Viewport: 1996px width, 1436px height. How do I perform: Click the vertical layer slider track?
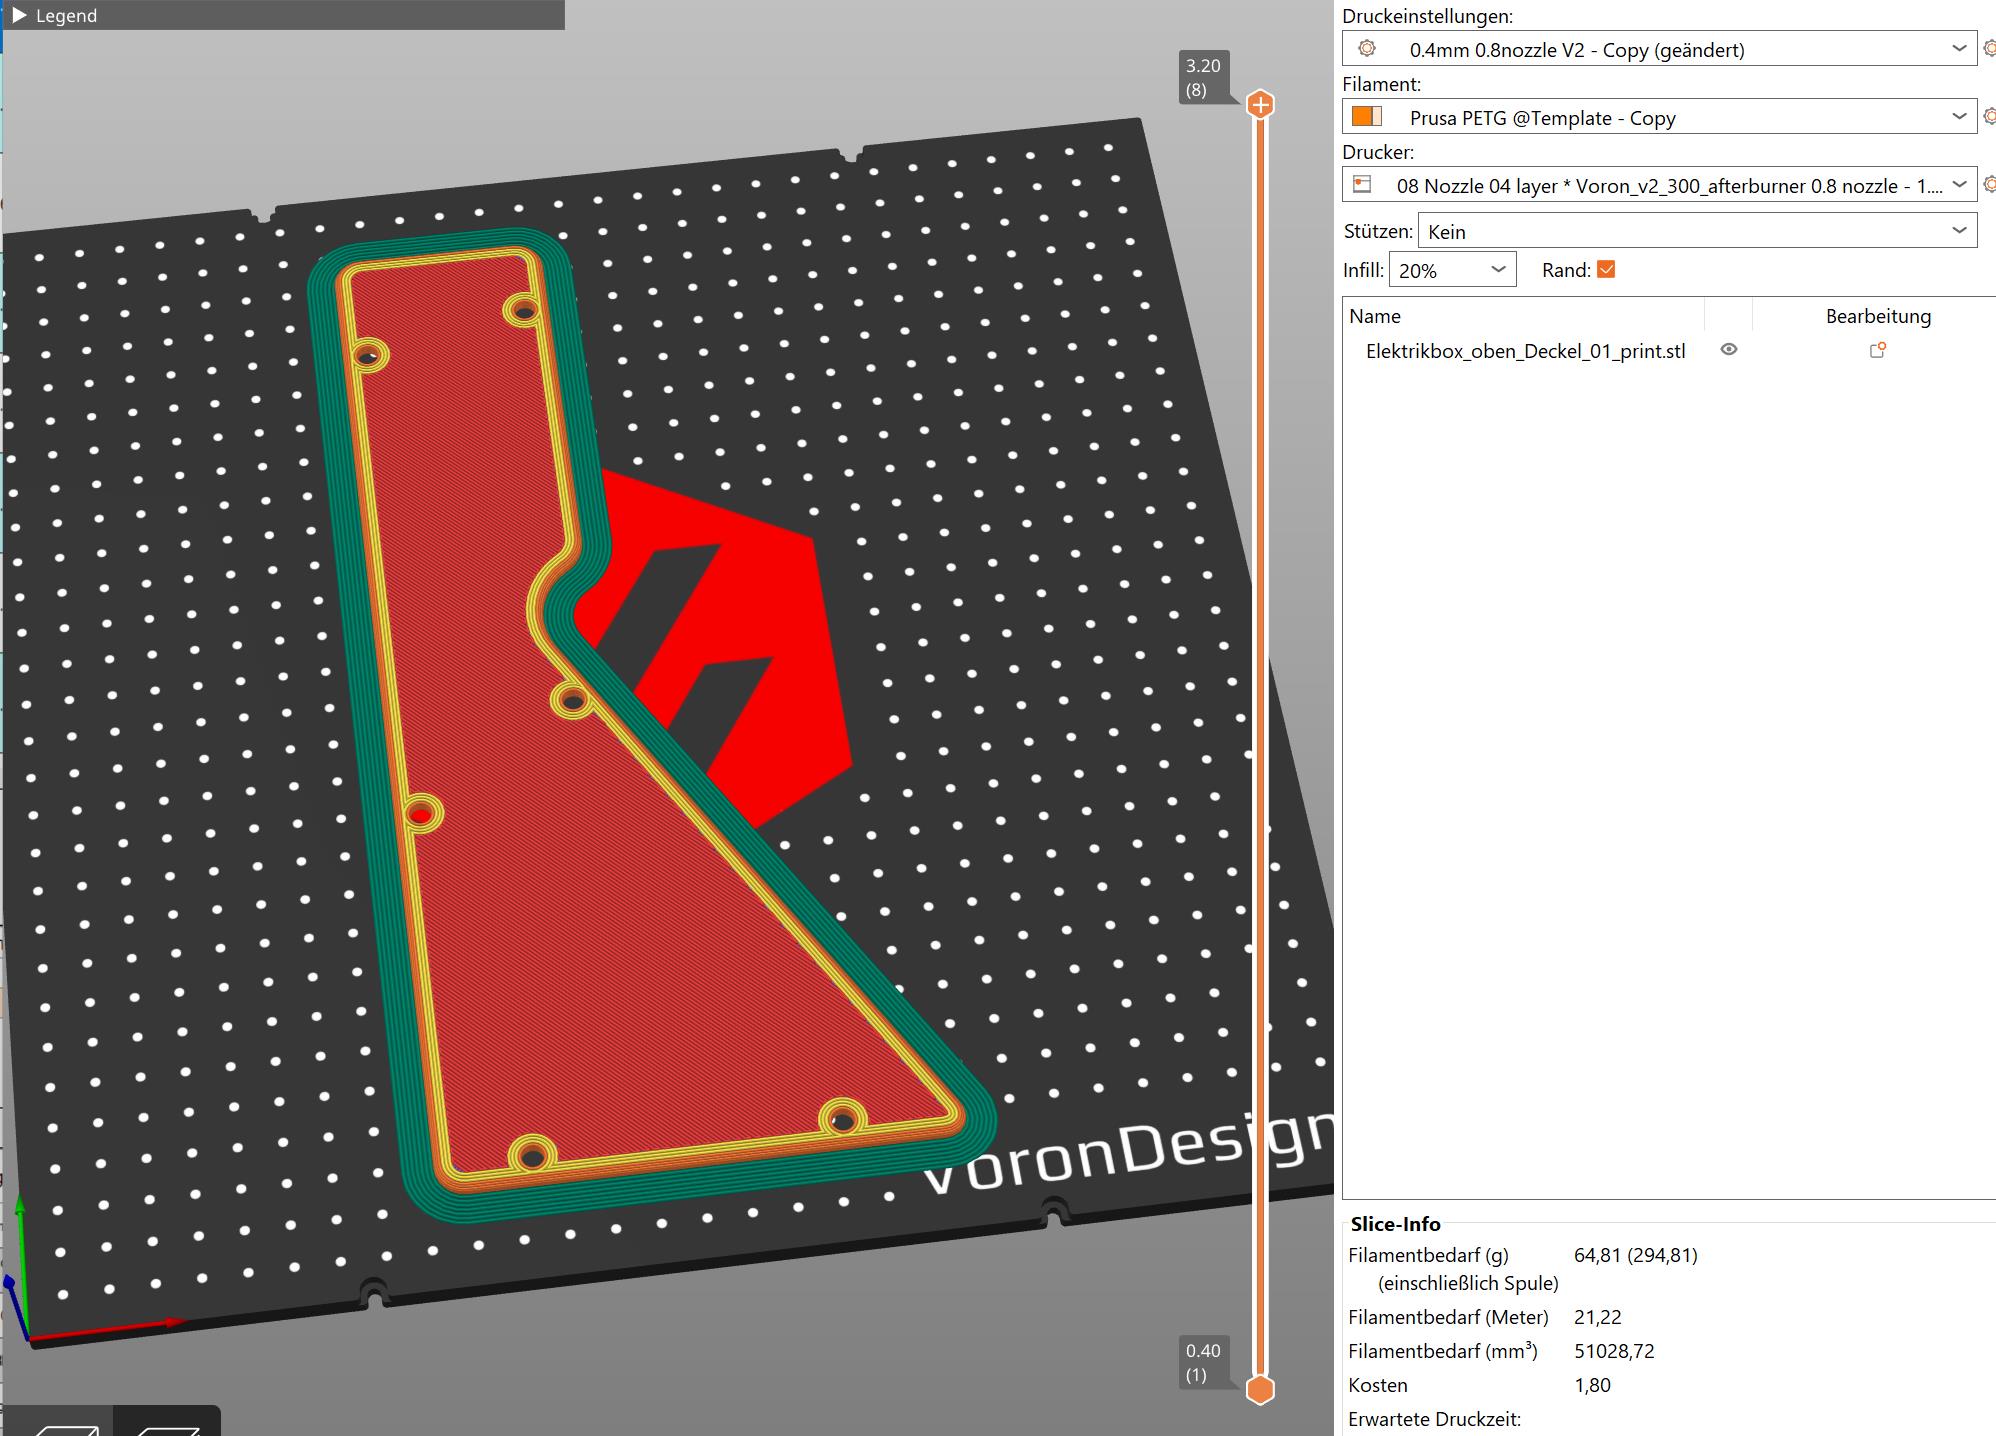1261,746
